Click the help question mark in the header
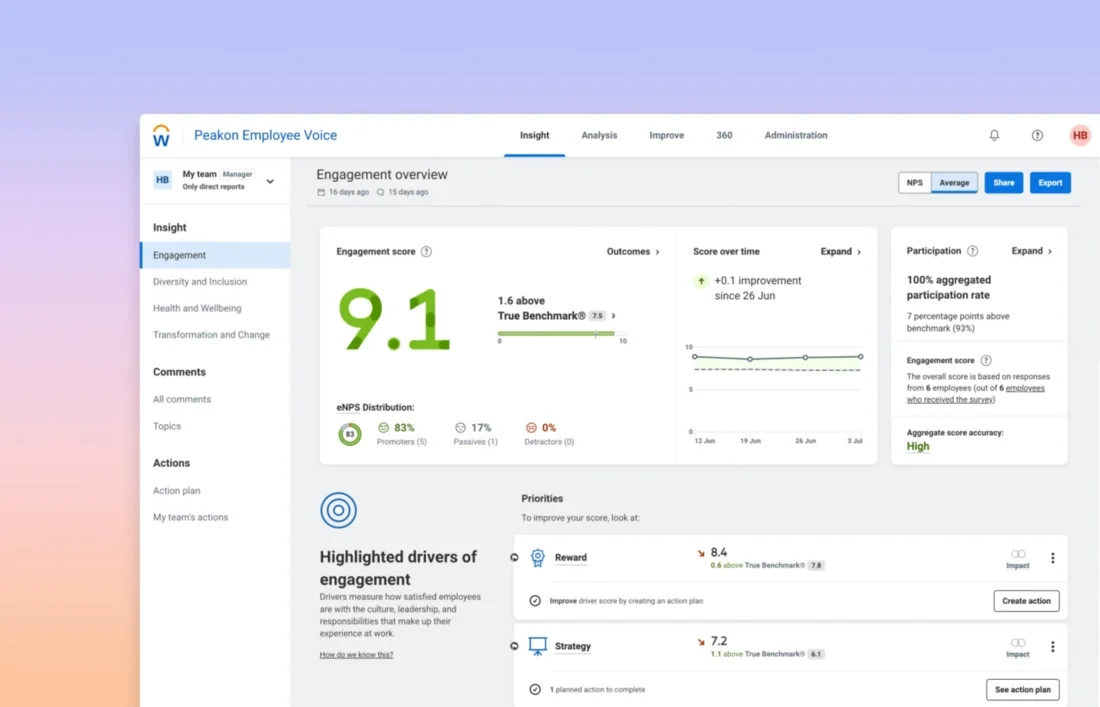 tap(1037, 134)
